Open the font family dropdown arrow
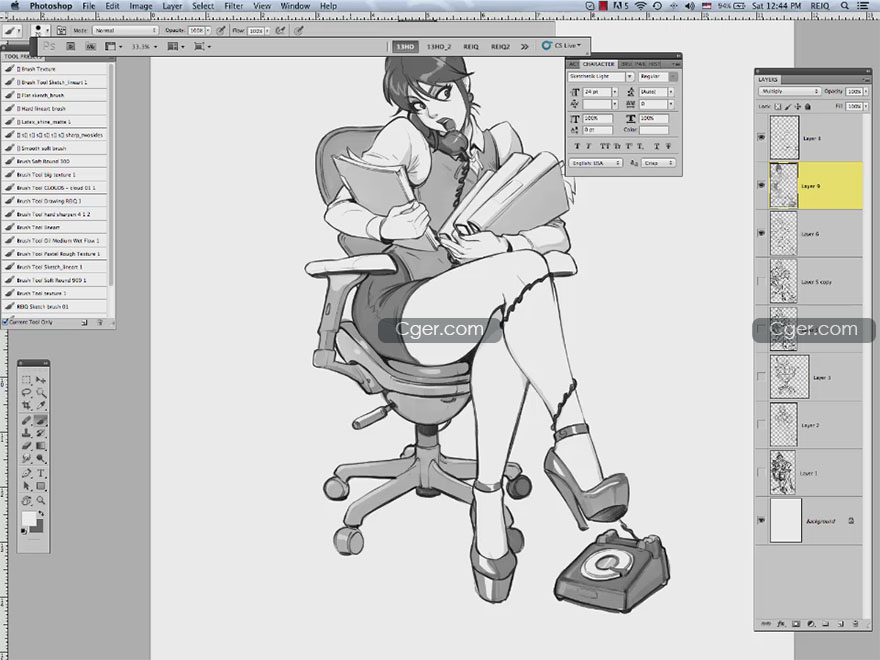The height and width of the screenshot is (660, 880). 630,76
